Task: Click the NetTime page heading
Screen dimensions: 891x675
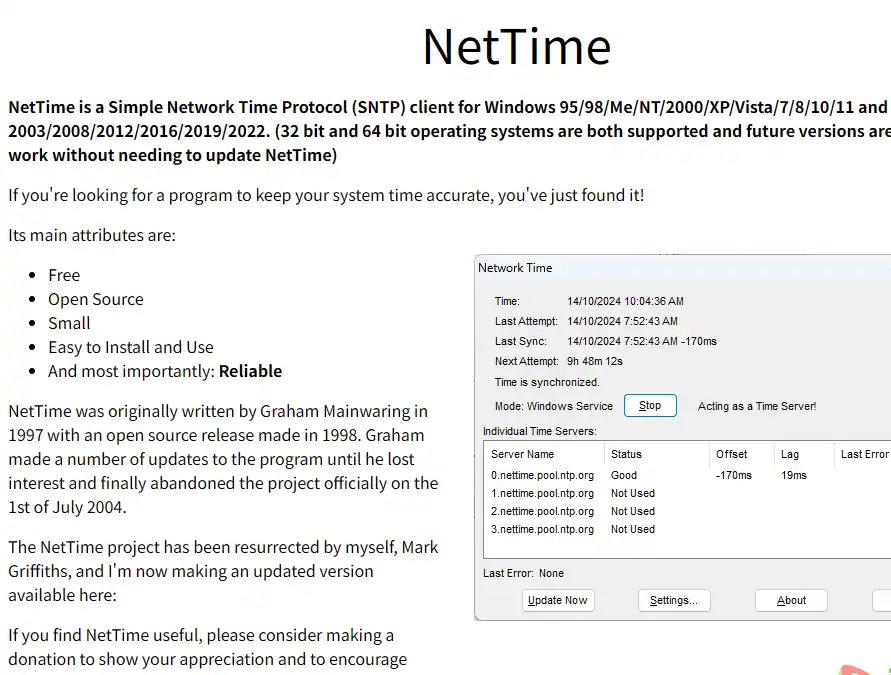Action: (517, 47)
